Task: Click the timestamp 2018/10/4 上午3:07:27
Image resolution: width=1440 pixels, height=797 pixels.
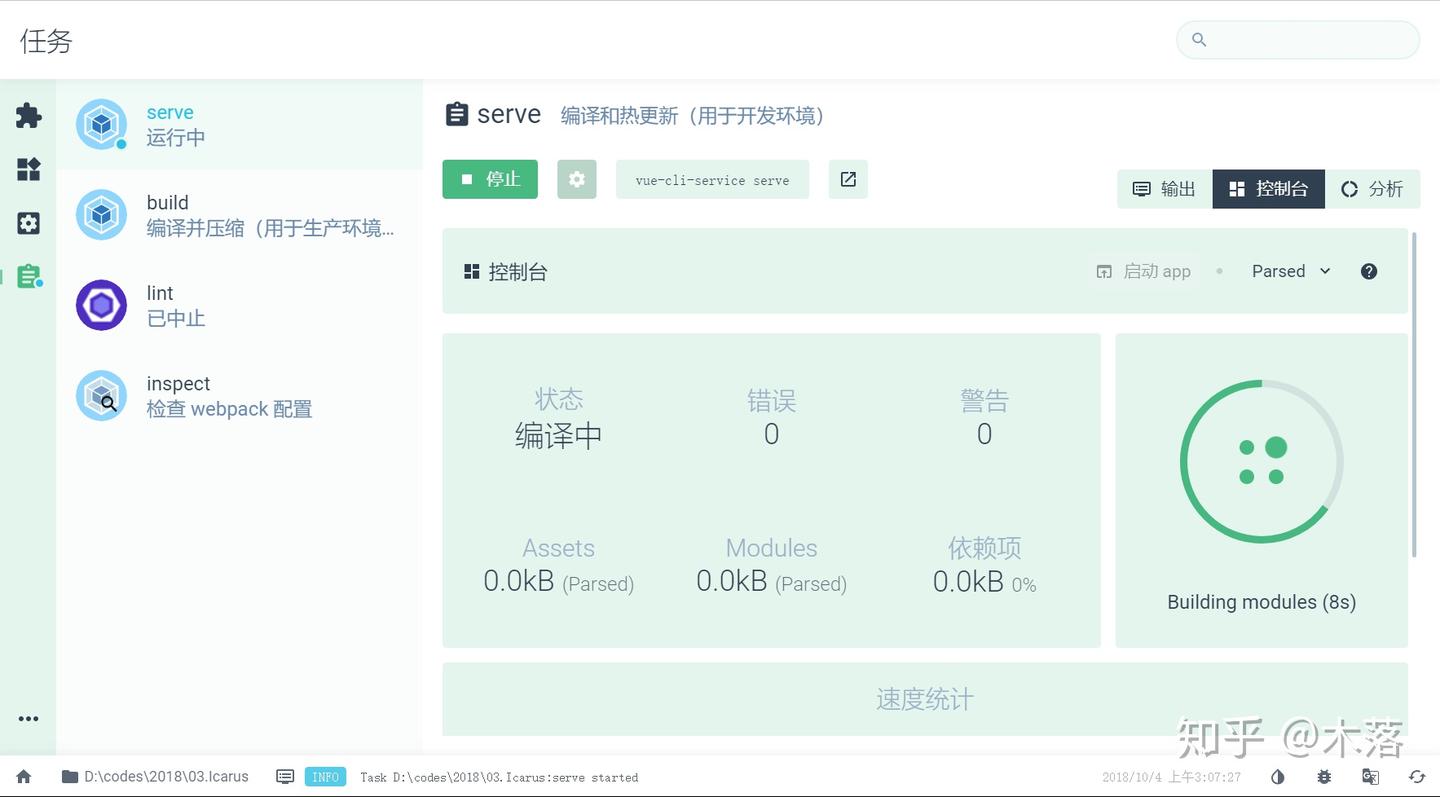Action: (x=1171, y=777)
